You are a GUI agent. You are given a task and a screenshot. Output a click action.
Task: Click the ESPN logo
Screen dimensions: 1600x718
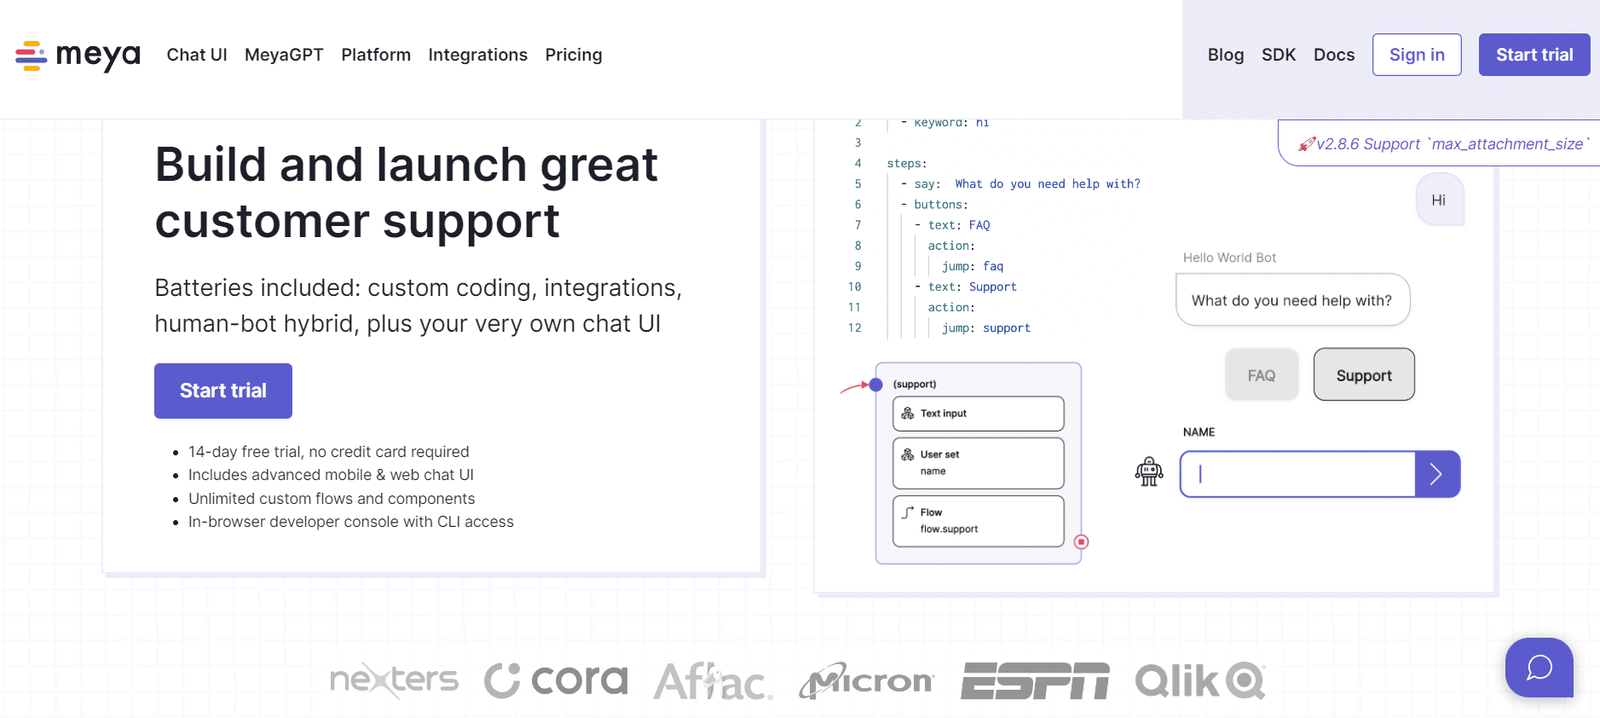coord(1035,681)
